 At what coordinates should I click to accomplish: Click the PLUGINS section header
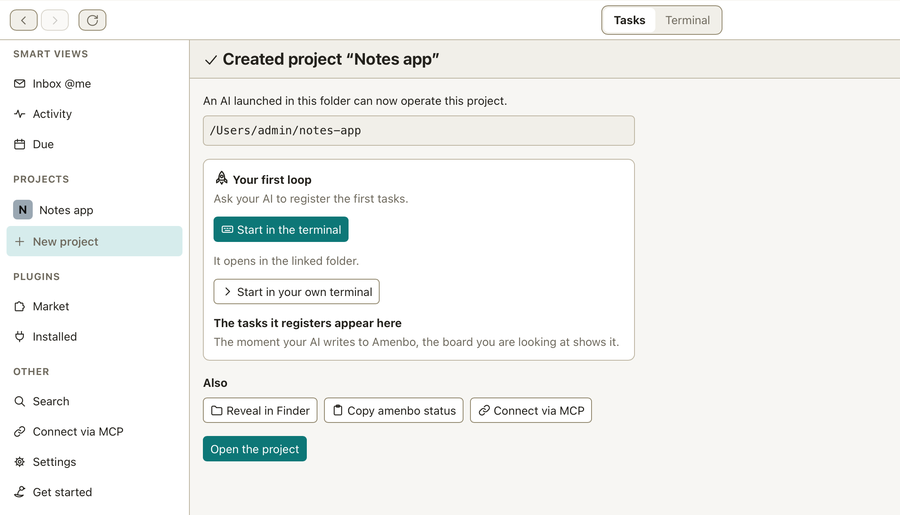click(36, 277)
